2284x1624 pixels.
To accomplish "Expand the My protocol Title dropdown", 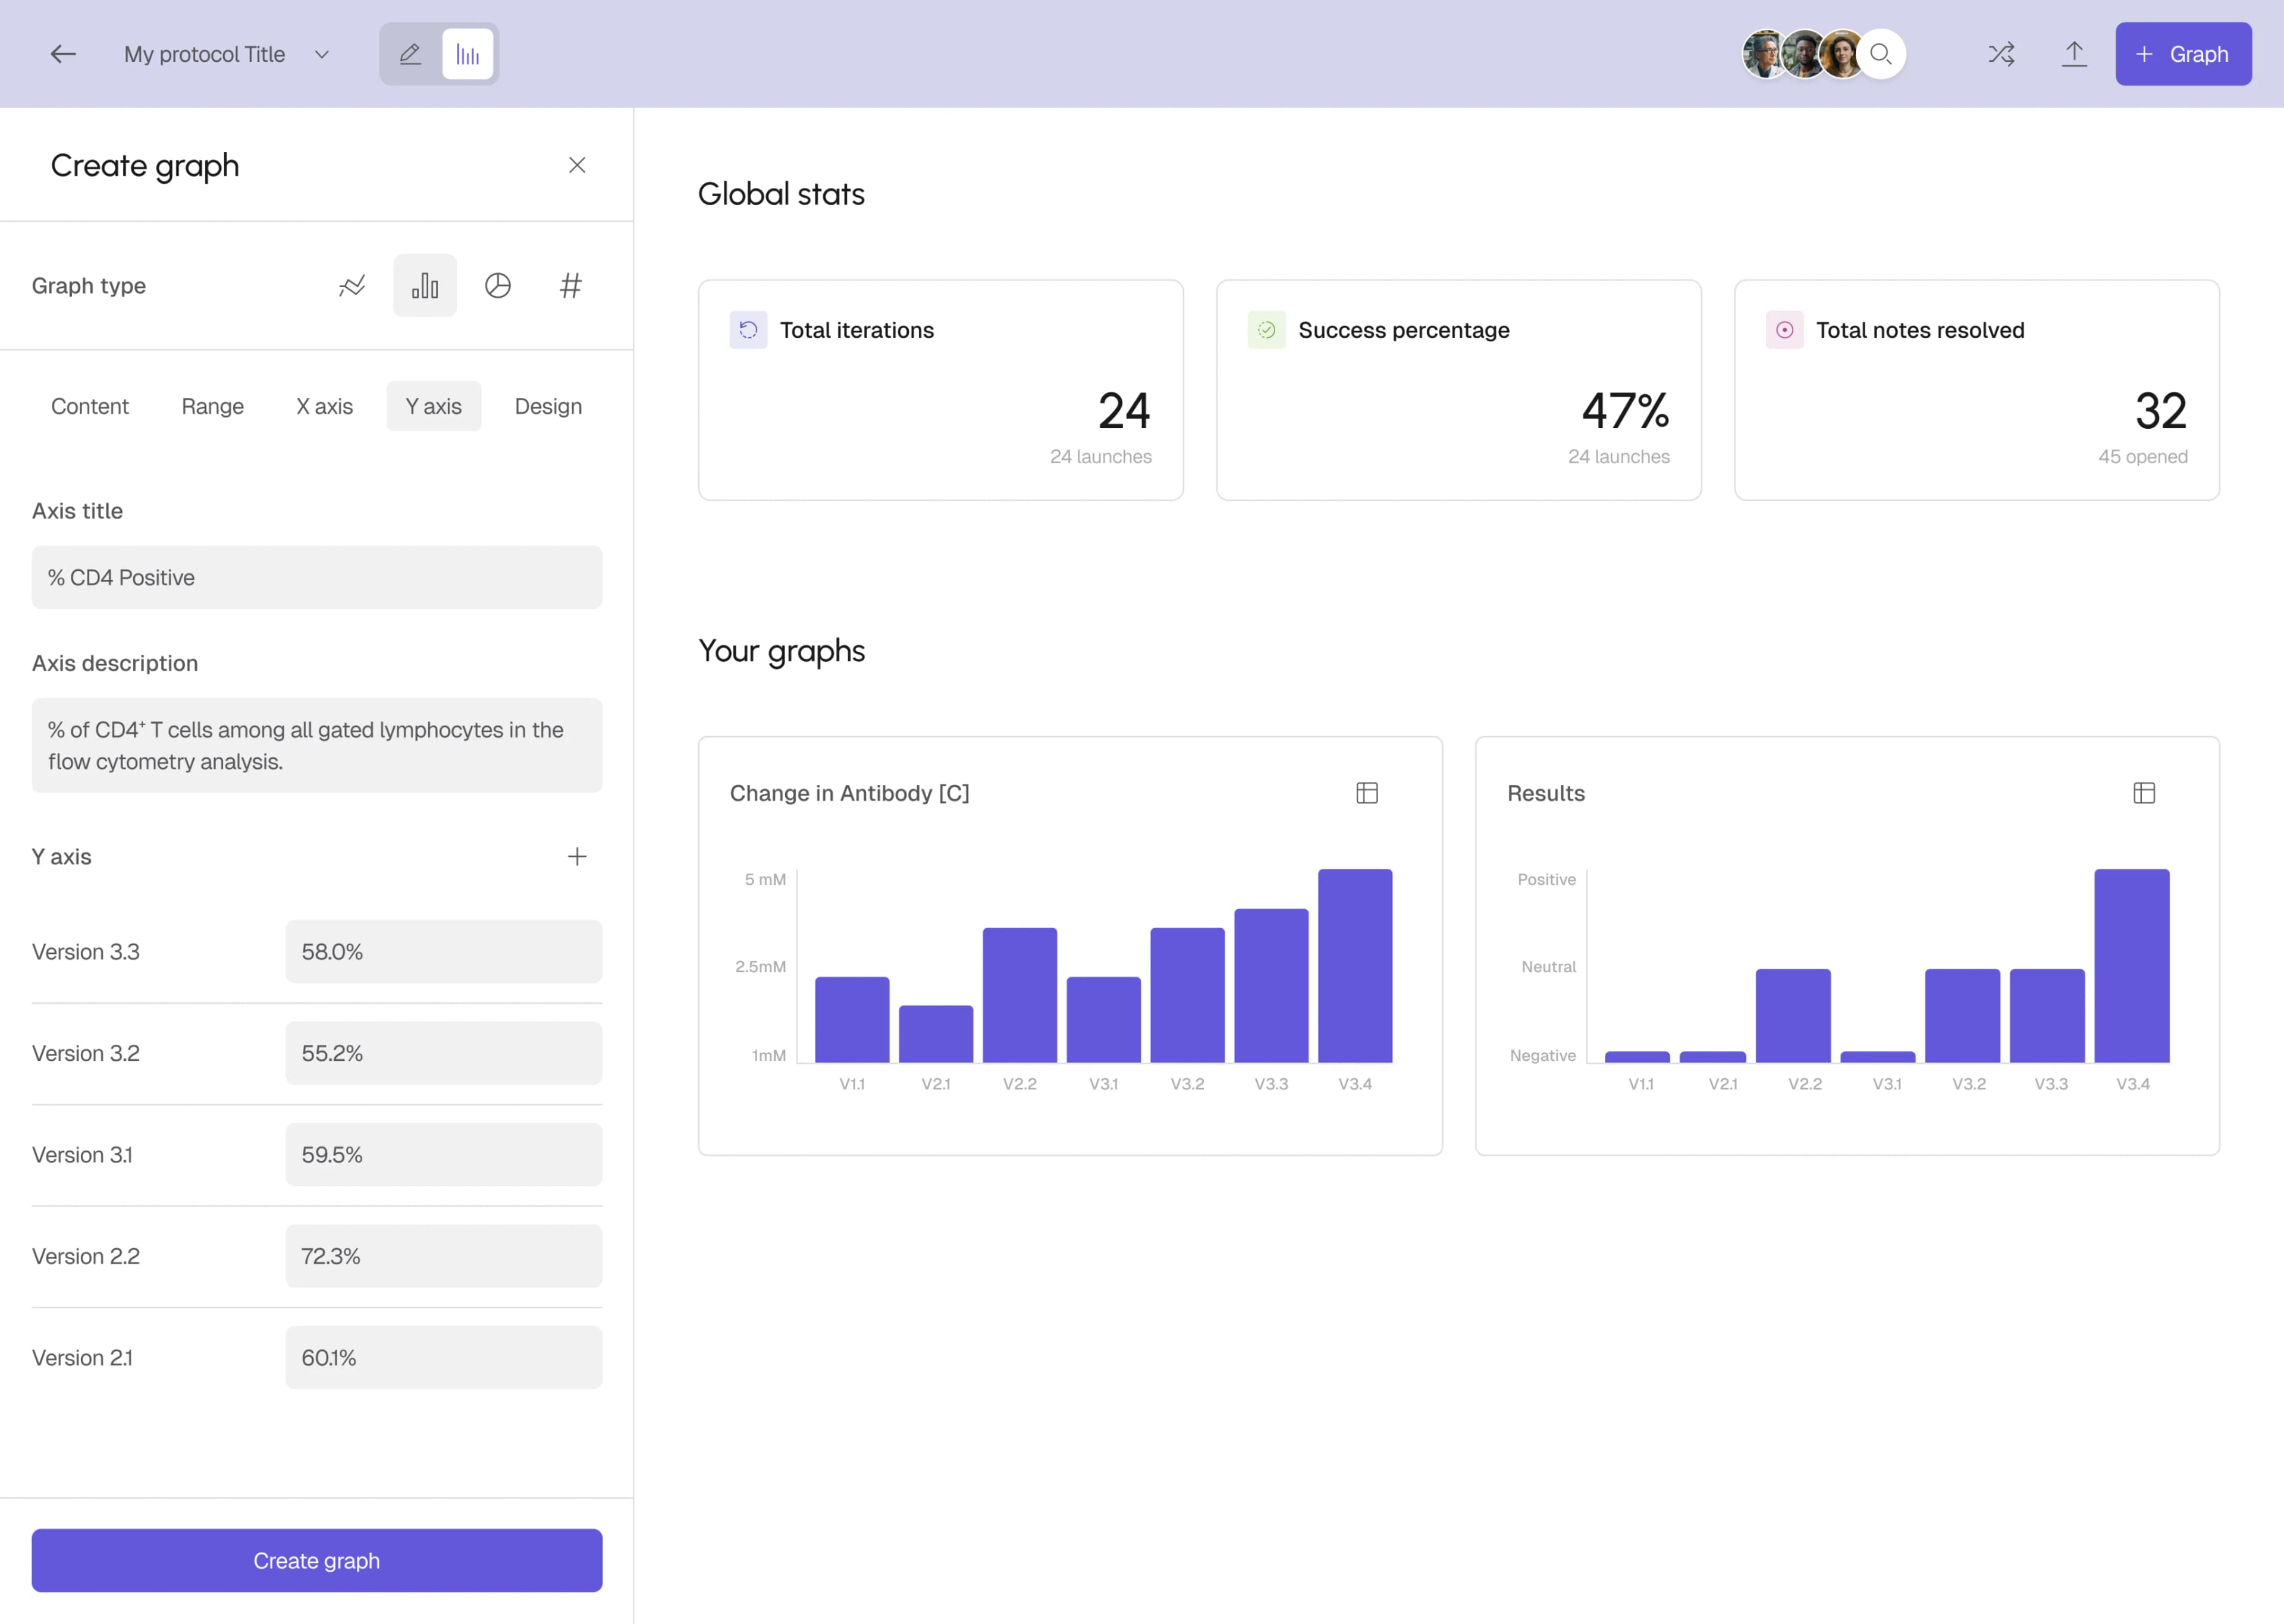I will 322,54.
